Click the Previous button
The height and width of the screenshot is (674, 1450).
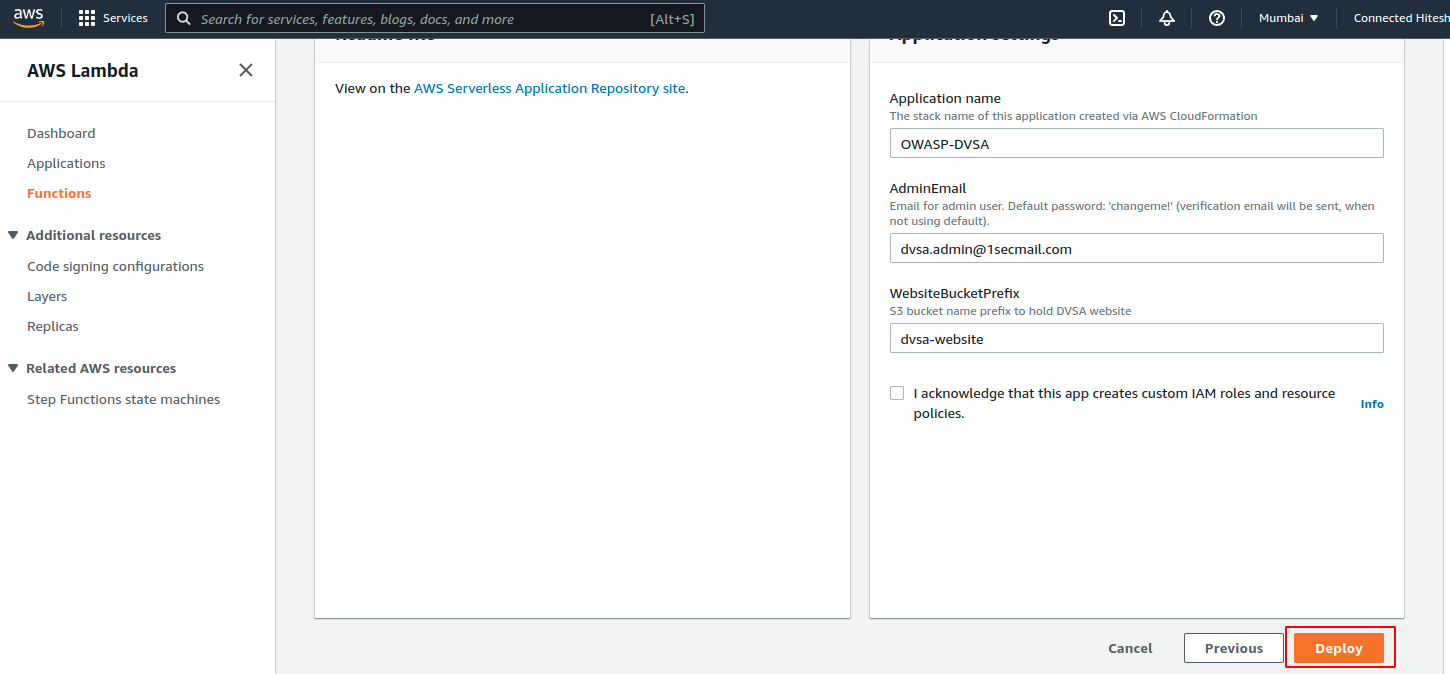pyautogui.click(x=1233, y=647)
